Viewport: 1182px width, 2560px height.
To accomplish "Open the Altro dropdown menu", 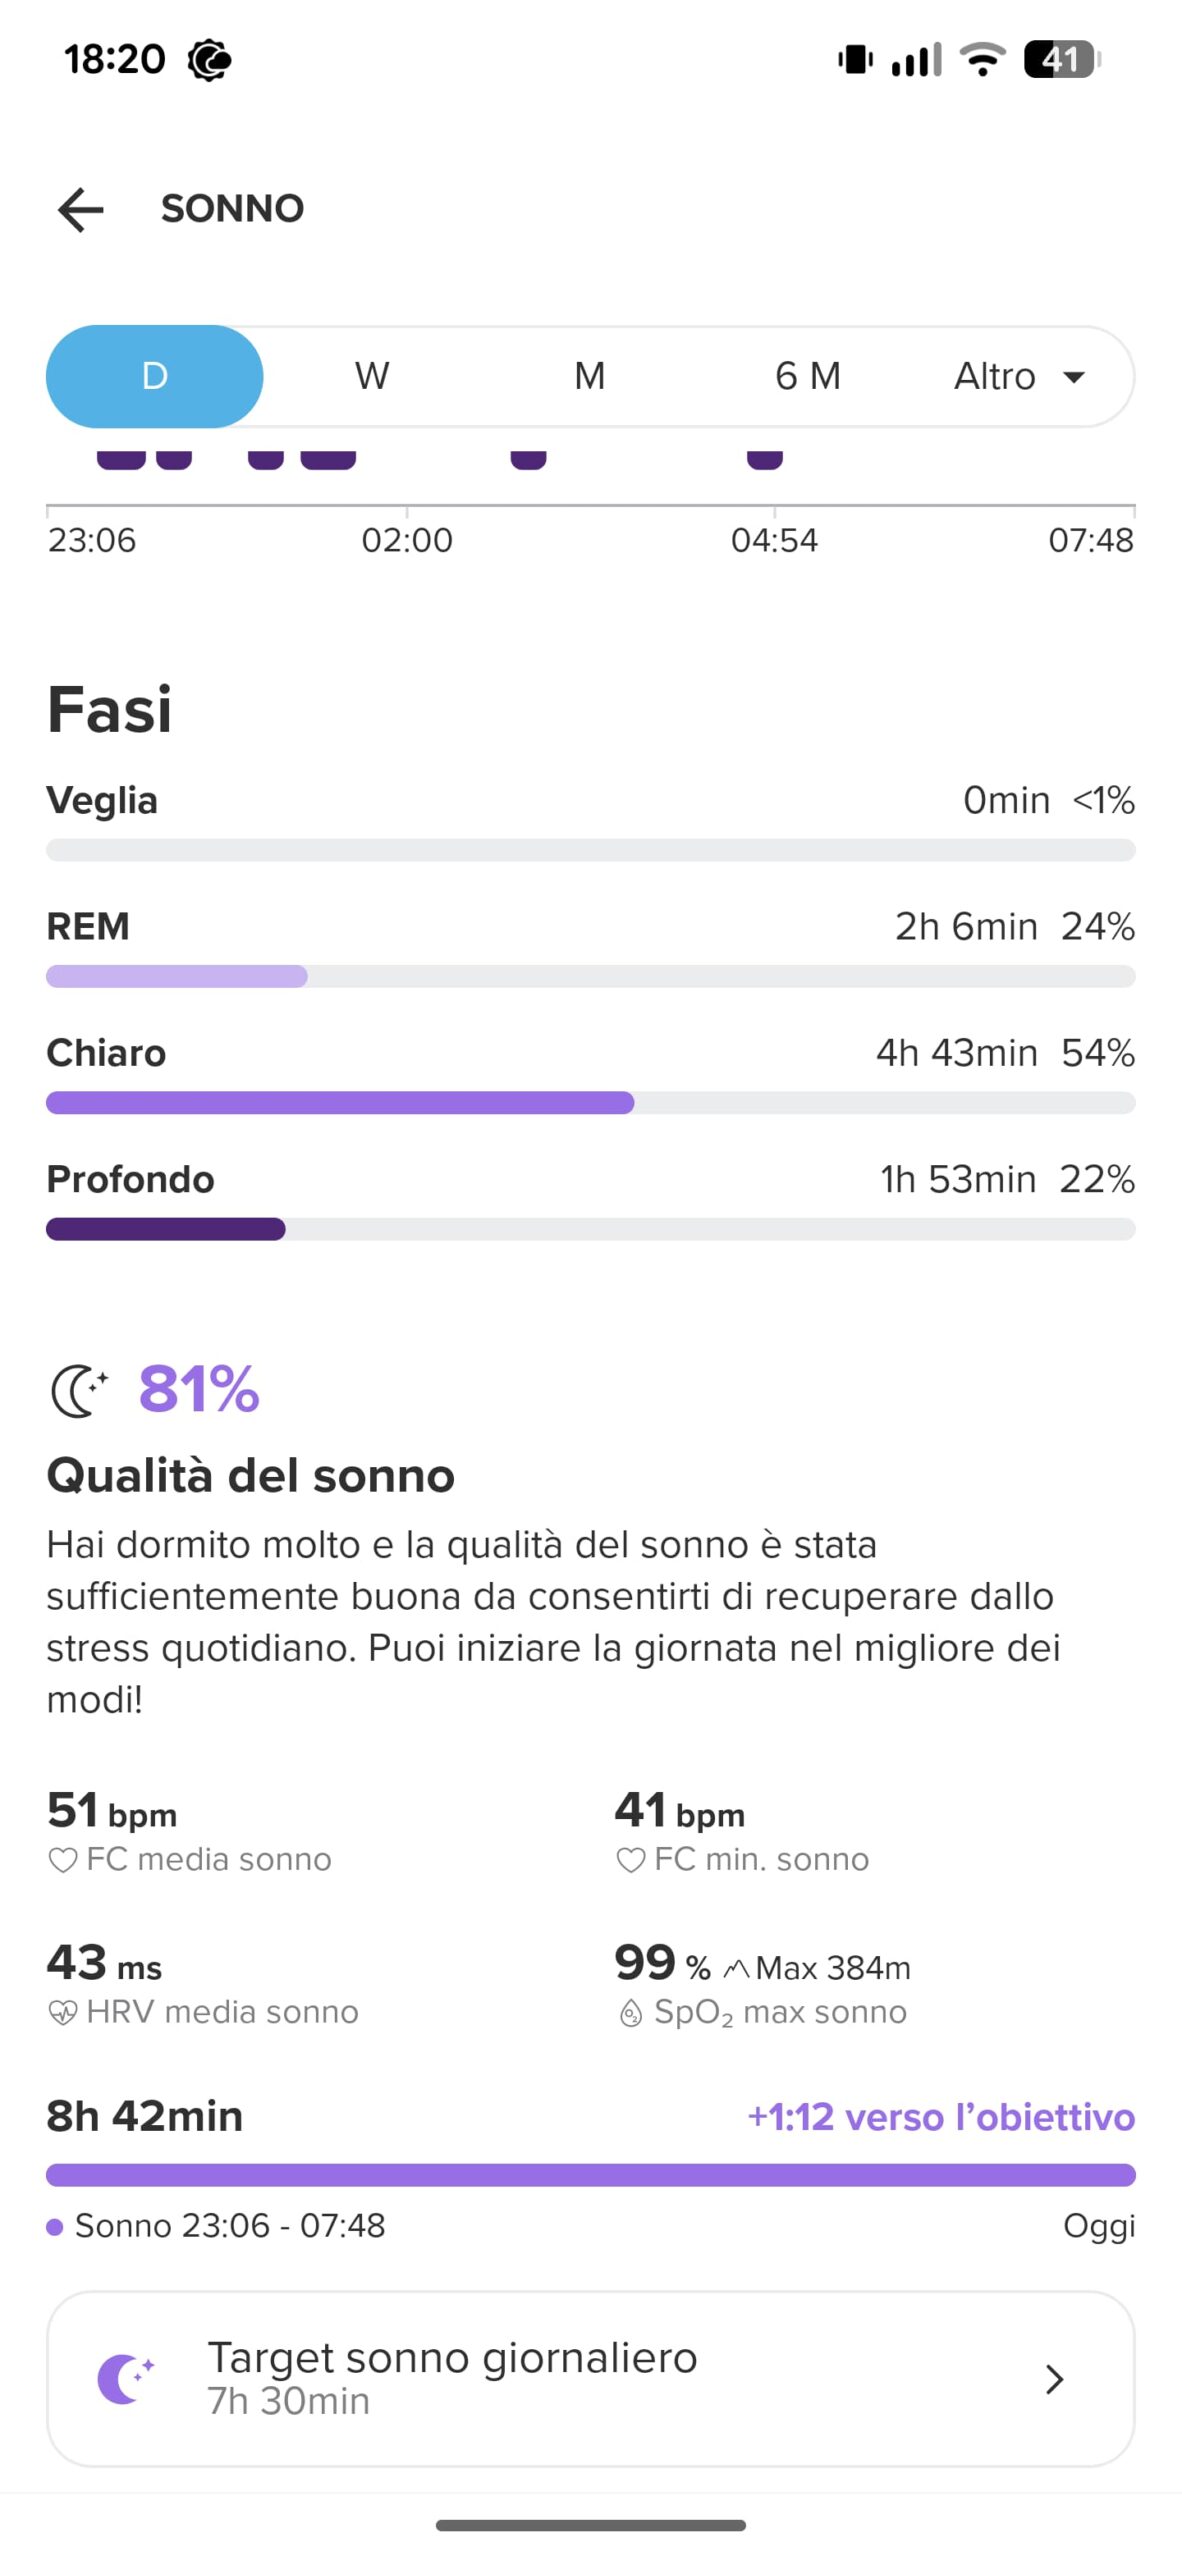I will tap(1020, 377).
